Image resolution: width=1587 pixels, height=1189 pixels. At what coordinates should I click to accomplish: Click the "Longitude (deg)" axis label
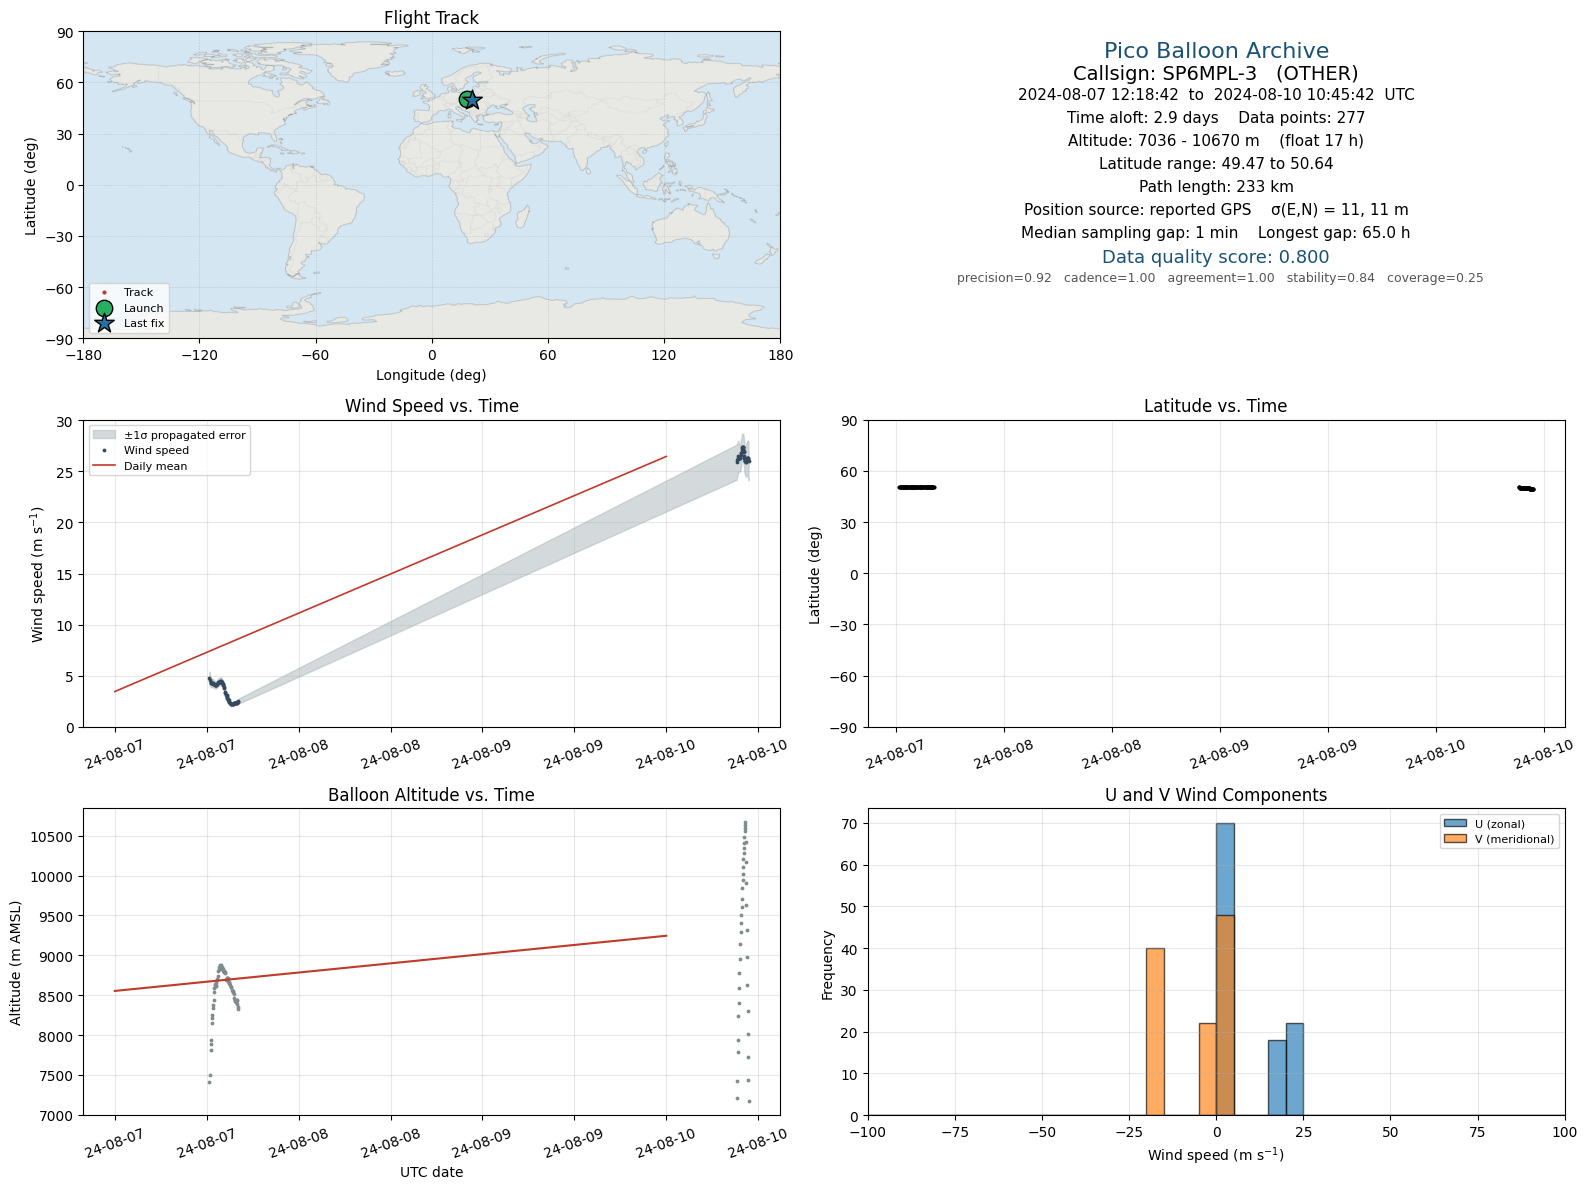click(x=431, y=375)
